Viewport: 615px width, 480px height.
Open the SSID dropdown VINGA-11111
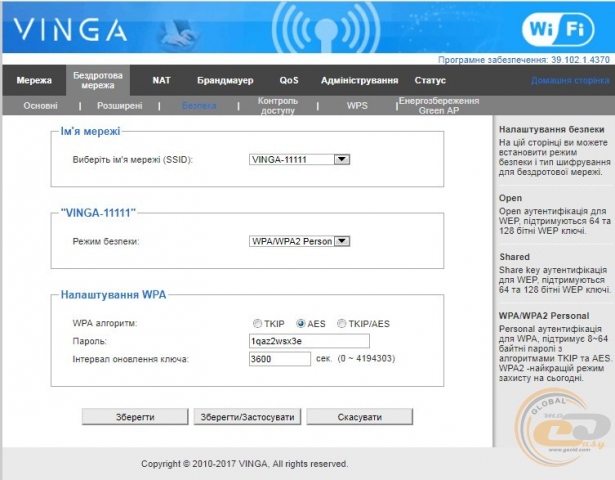[x=299, y=160]
